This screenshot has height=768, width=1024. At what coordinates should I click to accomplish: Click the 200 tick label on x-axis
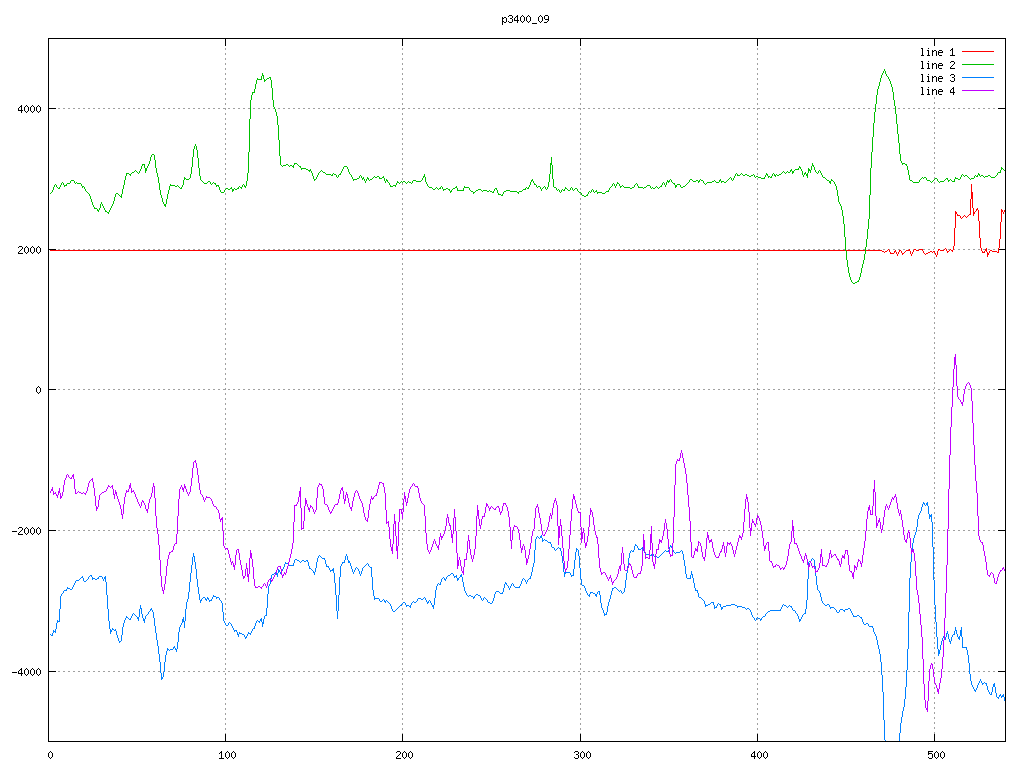click(403, 755)
